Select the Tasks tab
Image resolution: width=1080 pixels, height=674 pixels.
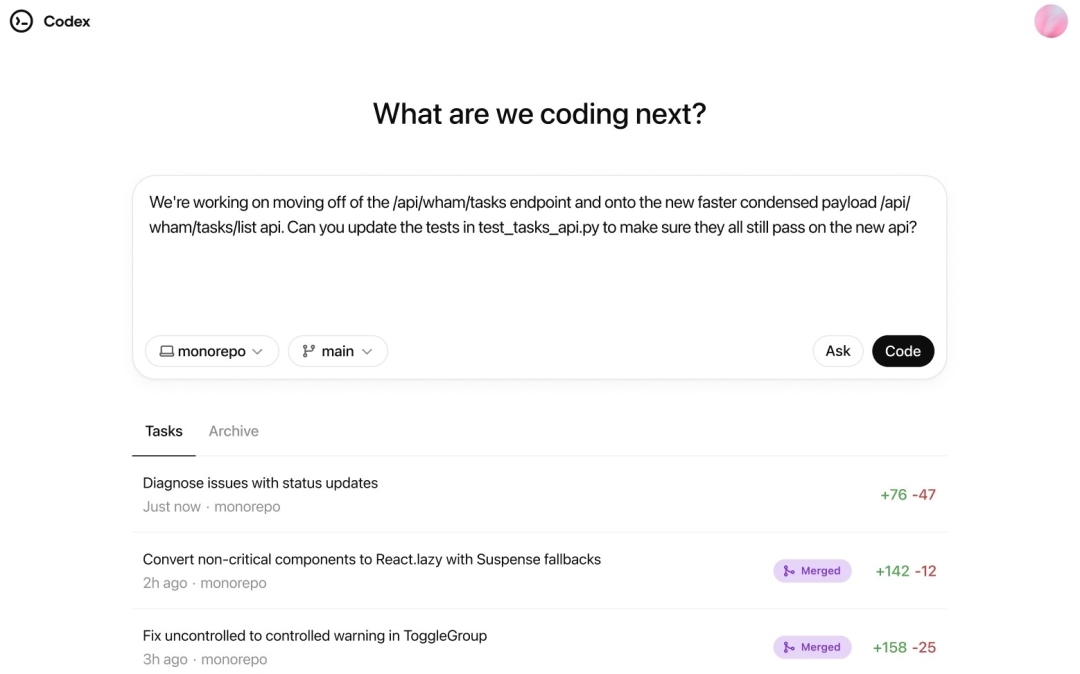(x=164, y=431)
